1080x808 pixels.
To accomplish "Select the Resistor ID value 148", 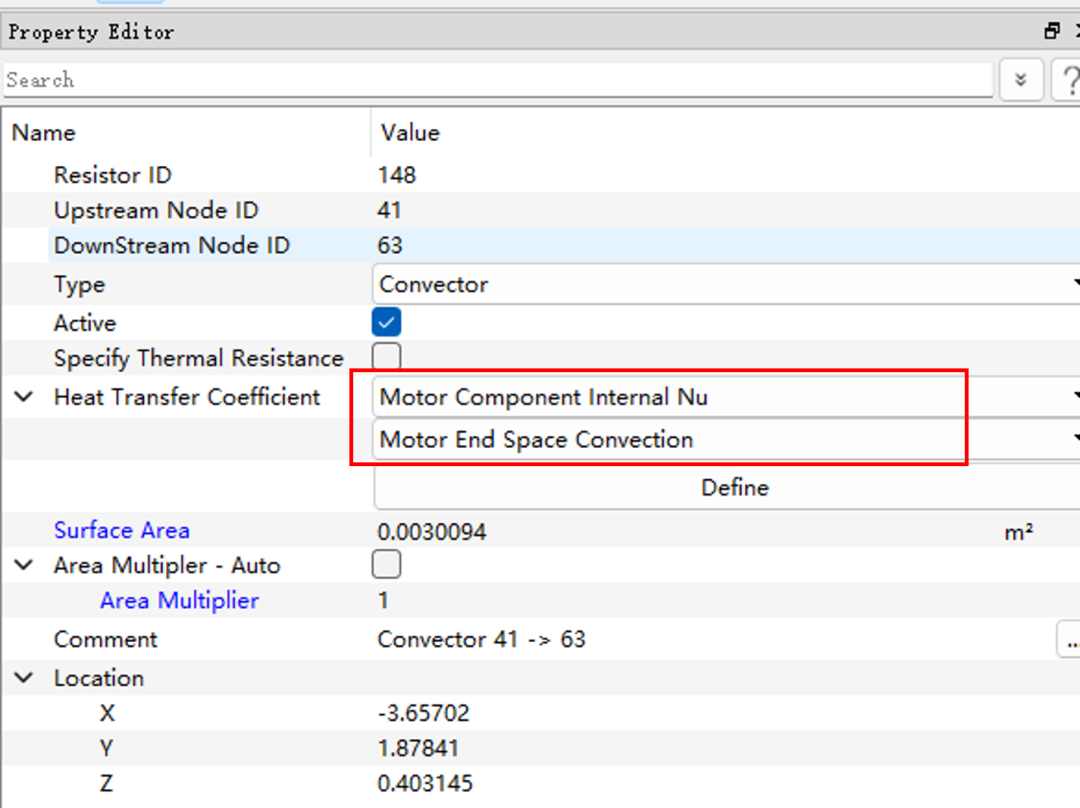I will coord(397,175).
